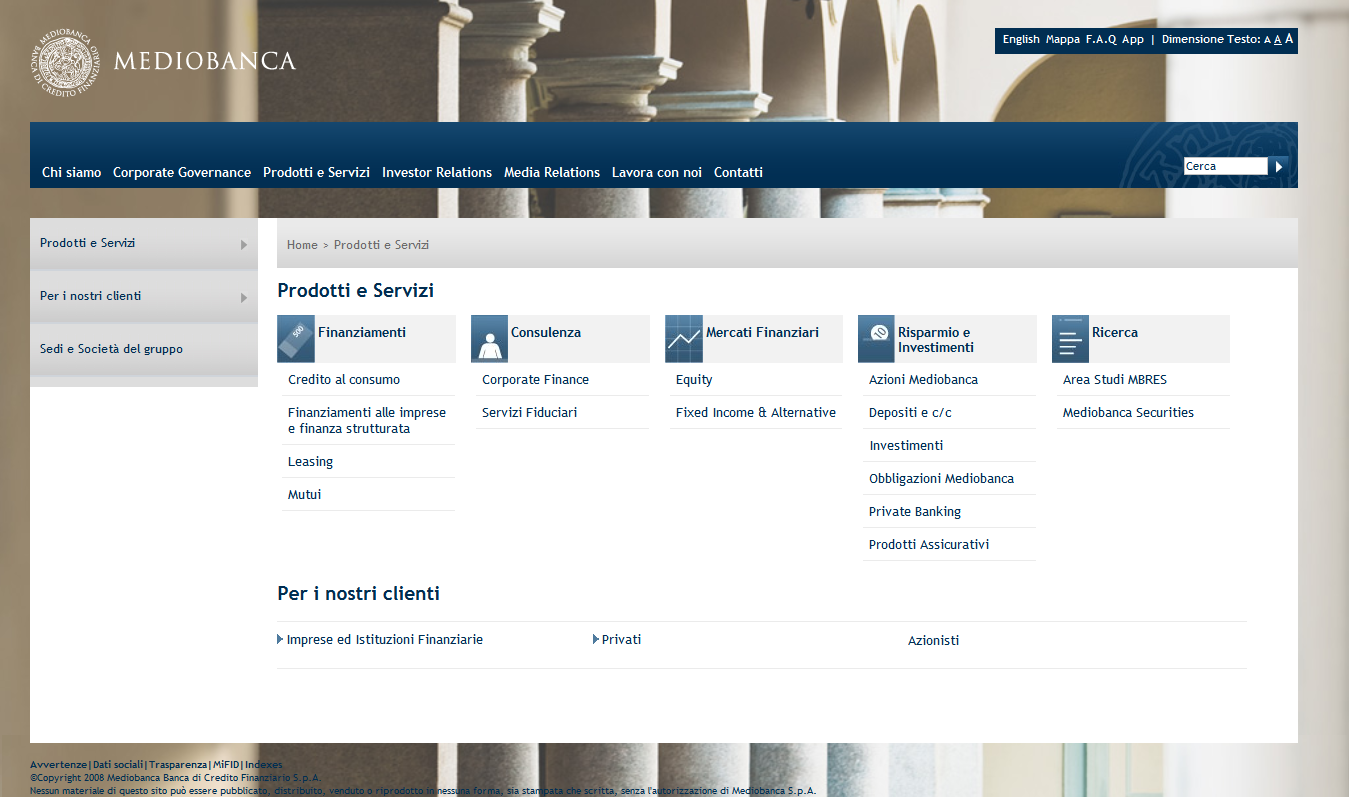The image size is (1349, 797).
Task: Switch the site to English
Action: click(x=1021, y=40)
